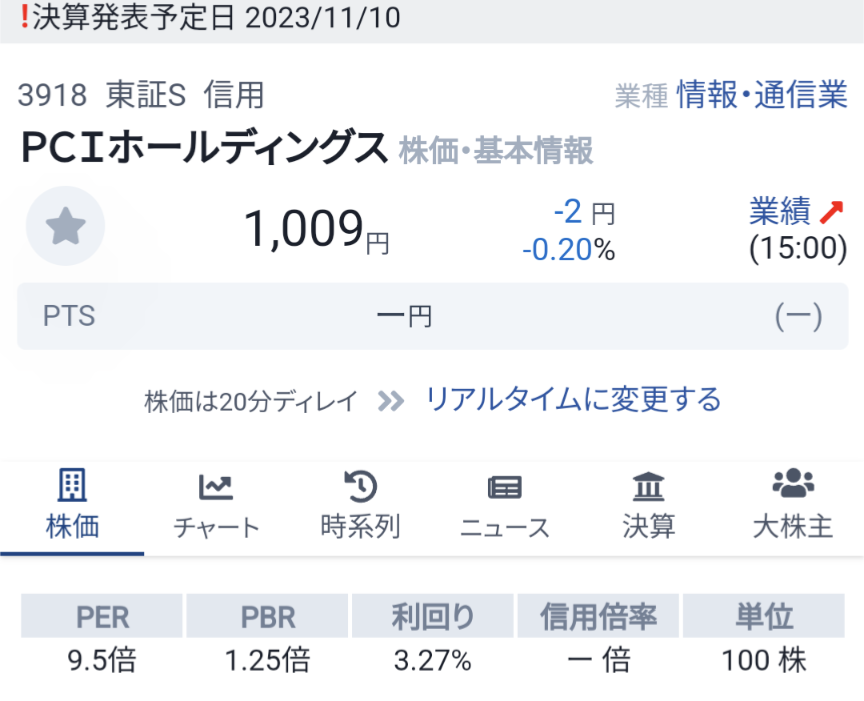Click the 利回り column header
This screenshot has width=864, height=701.
pos(432,617)
